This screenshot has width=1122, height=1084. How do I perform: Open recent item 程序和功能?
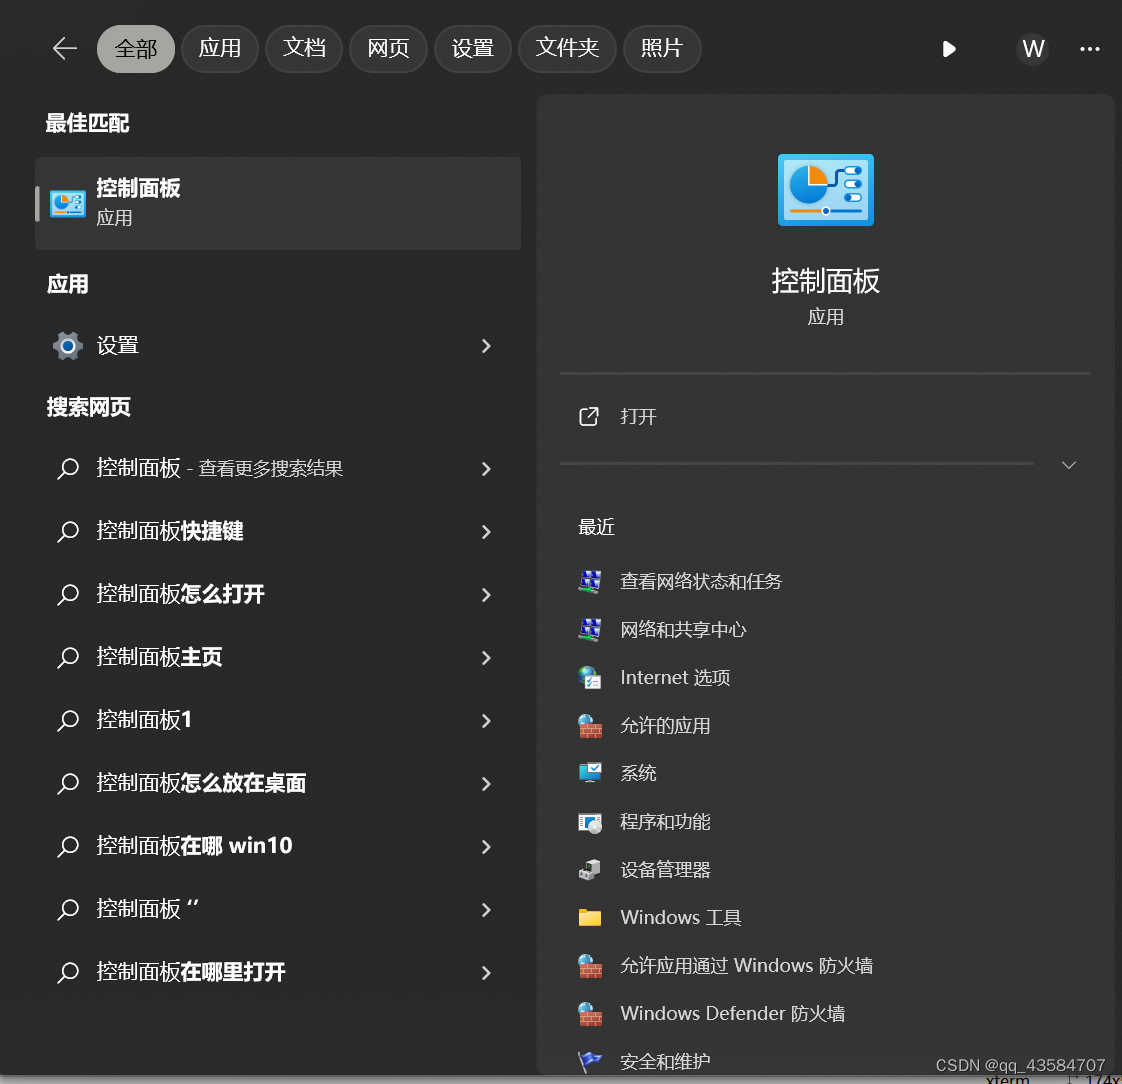point(665,821)
